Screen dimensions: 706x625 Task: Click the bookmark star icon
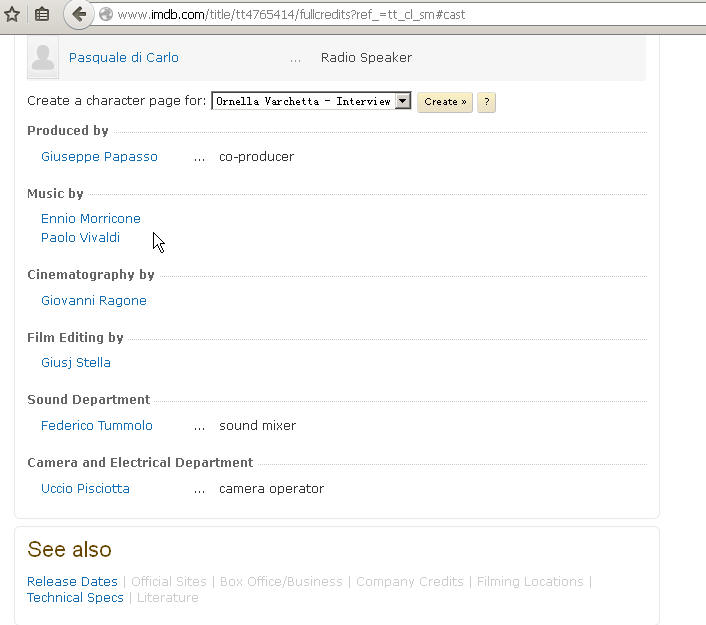(x=12, y=14)
